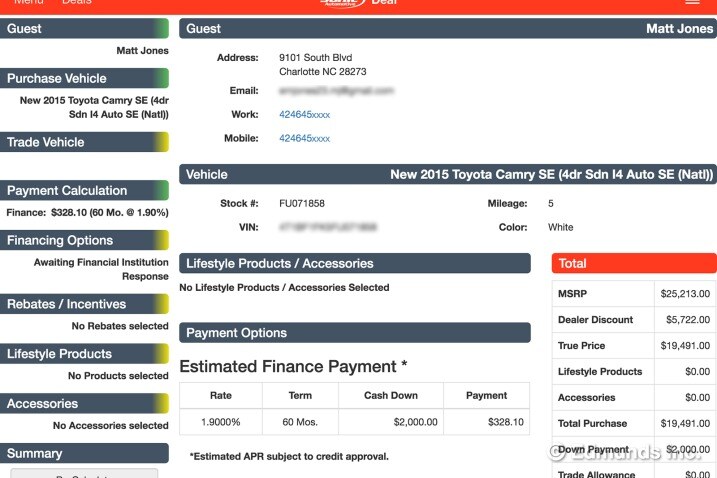Viewport: 717px width, 478px height.
Task: Click the main Vehicle panel header bar
Action: coord(448,174)
